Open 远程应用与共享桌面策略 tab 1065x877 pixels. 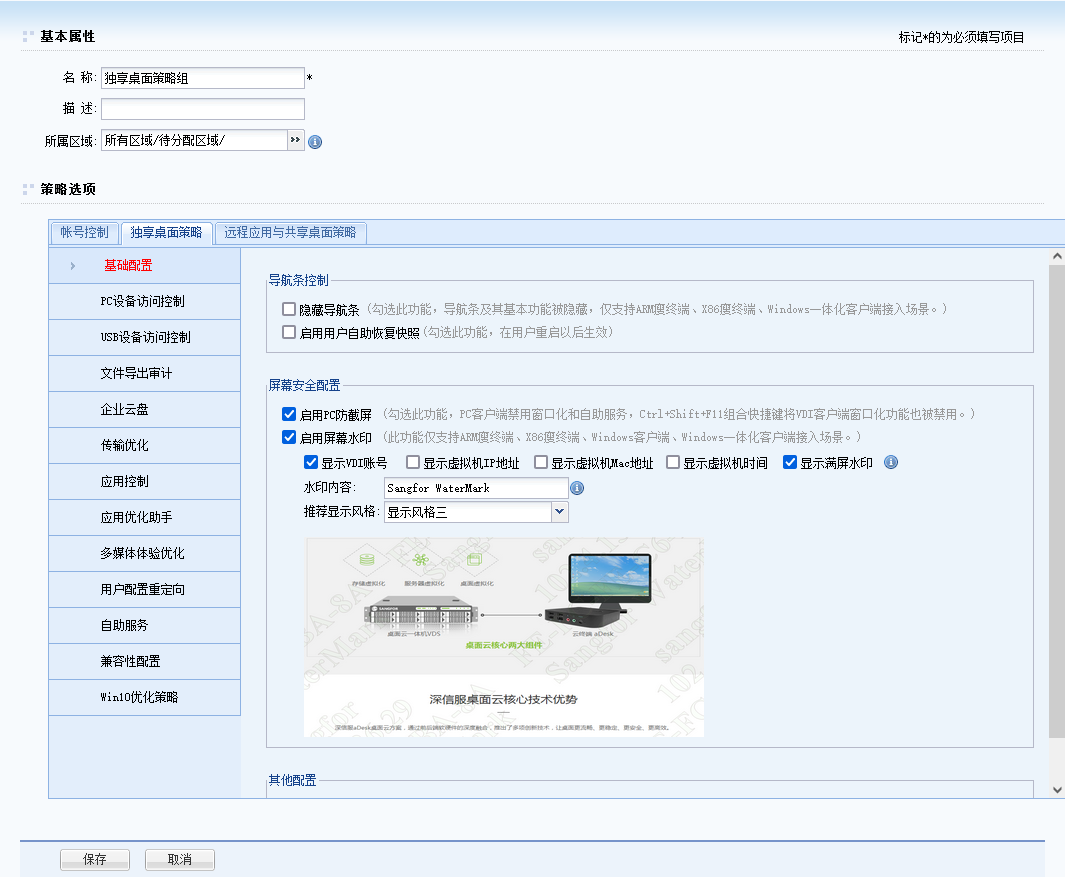pos(290,232)
